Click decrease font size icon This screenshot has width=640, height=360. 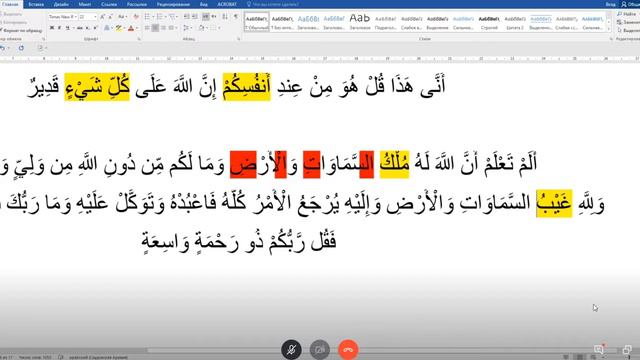(x=110, y=17)
